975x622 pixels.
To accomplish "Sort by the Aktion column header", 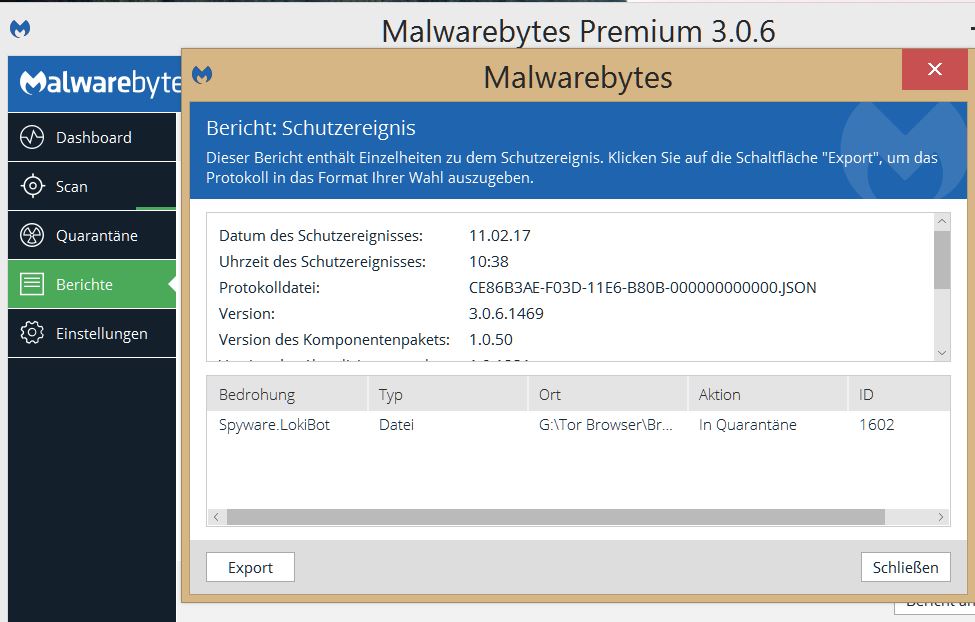I will (767, 394).
